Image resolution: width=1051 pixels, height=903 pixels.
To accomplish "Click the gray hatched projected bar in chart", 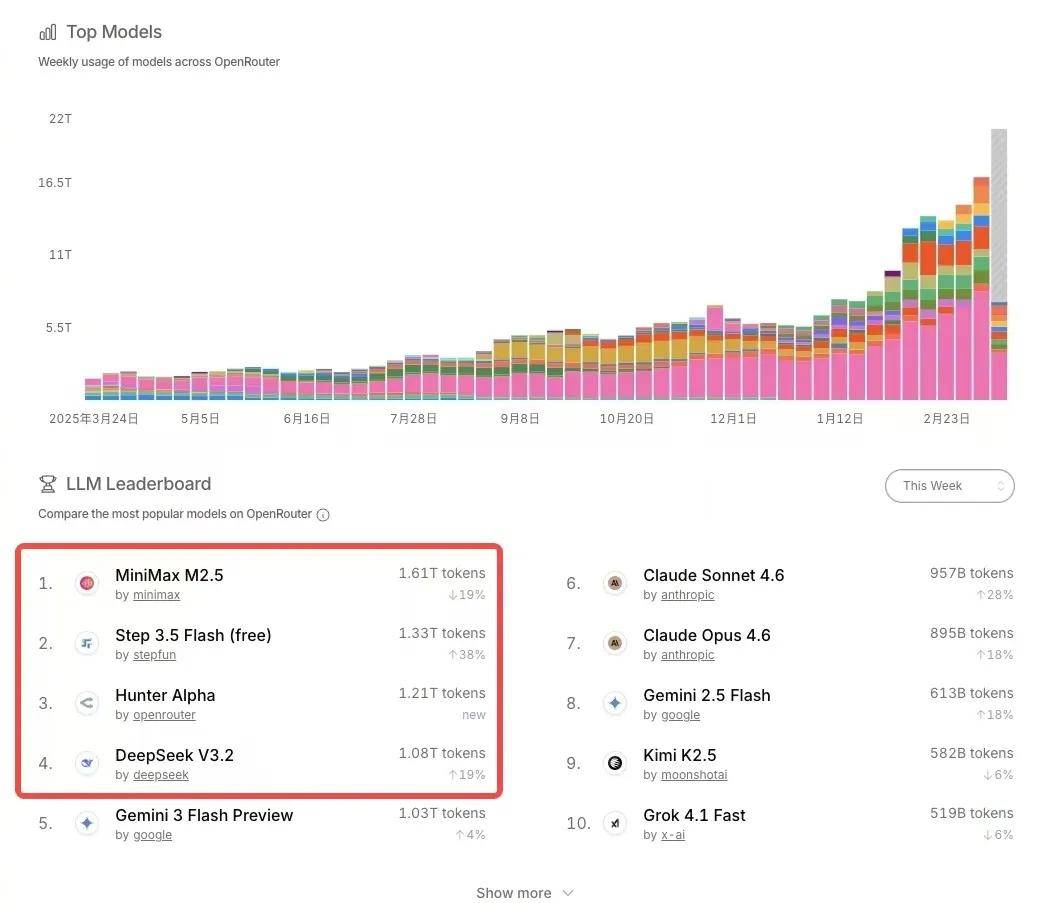I will (999, 215).
